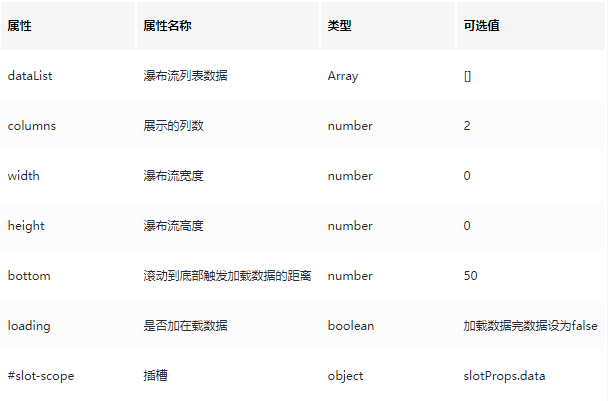Click the 滚动到底部触发加载数据的距离 description
614x401 pixels.
click(x=227, y=276)
